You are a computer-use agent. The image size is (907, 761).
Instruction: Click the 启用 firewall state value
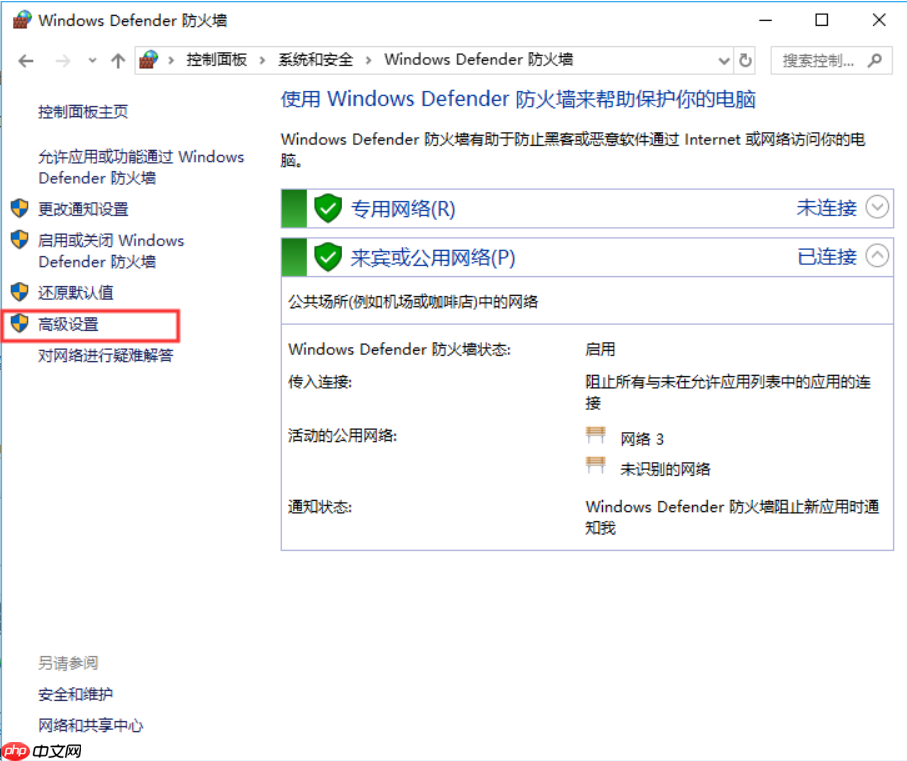click(600, 349)
